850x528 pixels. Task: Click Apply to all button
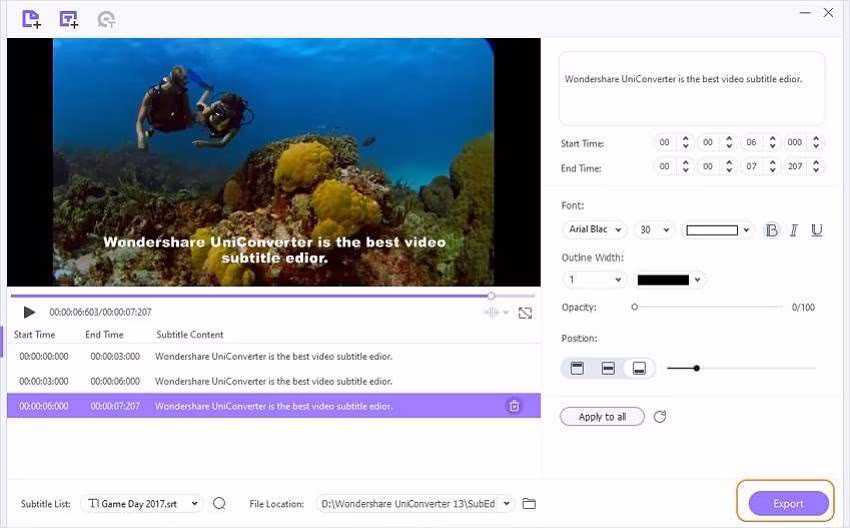click(602, 417)
